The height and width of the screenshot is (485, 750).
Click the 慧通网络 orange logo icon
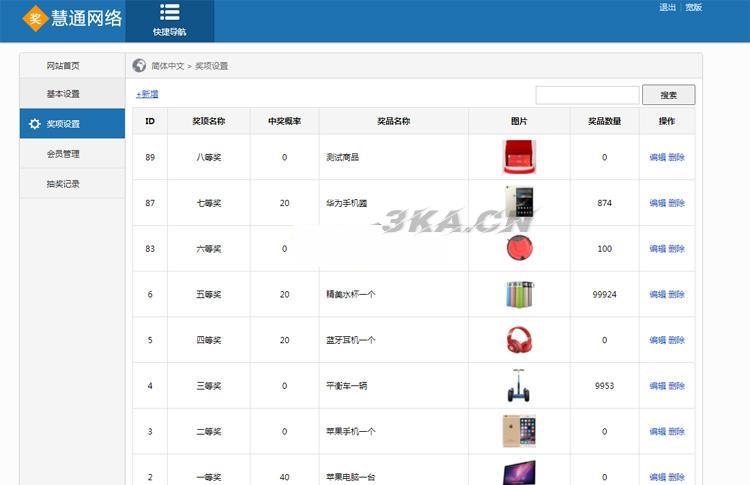tap(36, 18)
